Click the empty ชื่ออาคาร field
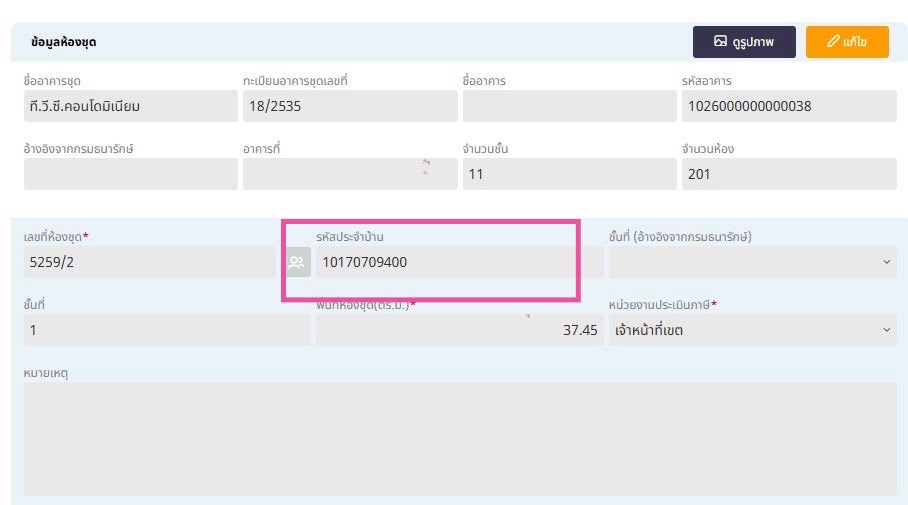The width and height of the screenshot is (908, 505). tap(569, 106)
